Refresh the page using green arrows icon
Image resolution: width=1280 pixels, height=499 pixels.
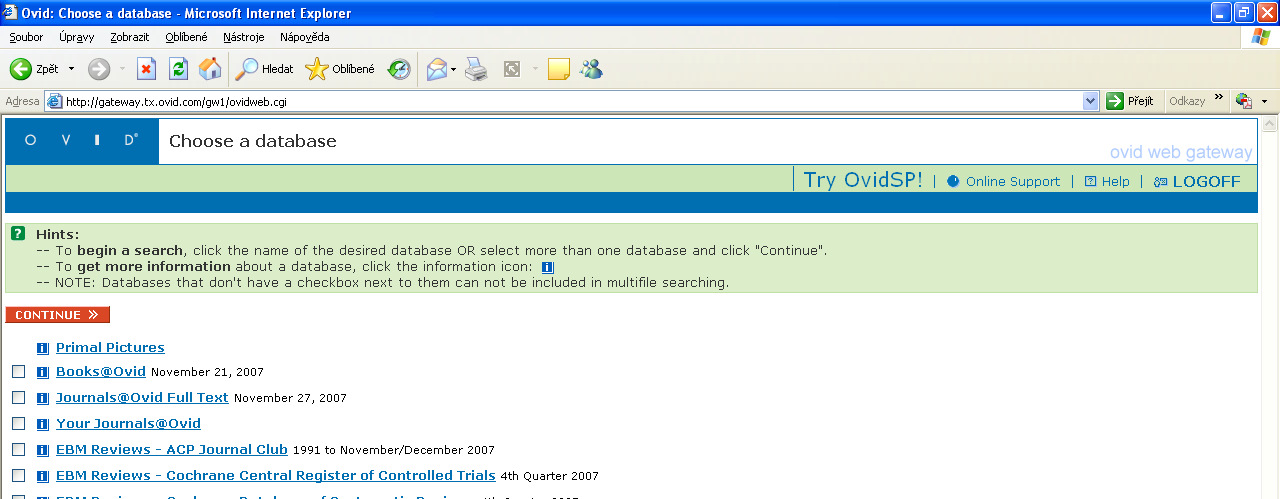pyautogui.click(x=178, y=69)
